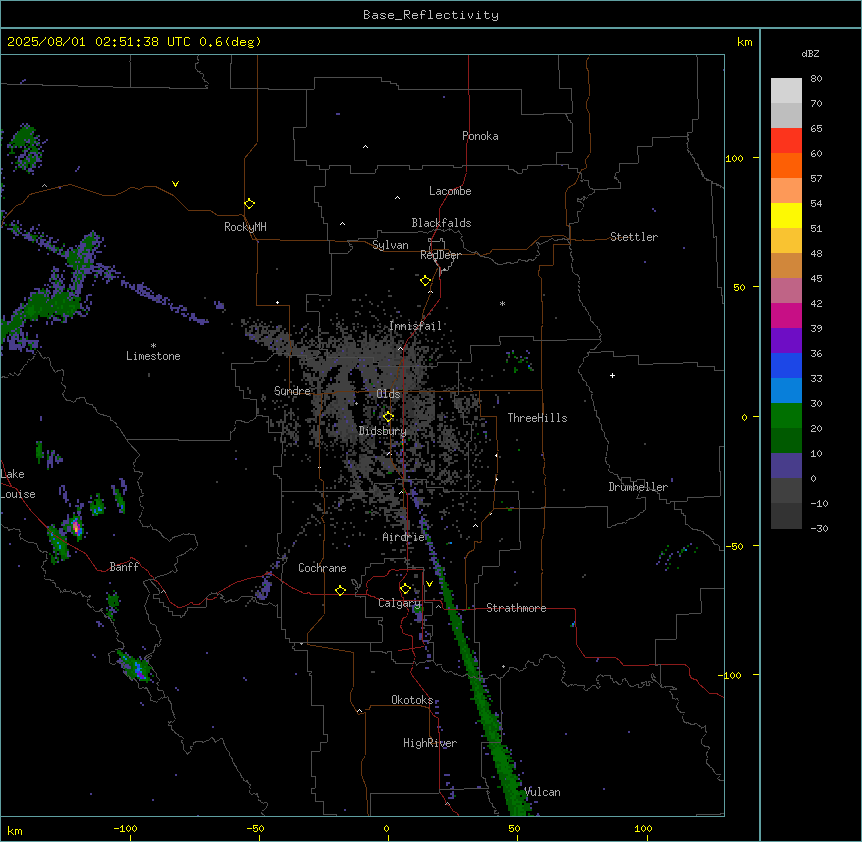Click the yellow diamond marker between Olds and Didsbury
This screenshot has height=842, width=862.
tap(388, 417)
